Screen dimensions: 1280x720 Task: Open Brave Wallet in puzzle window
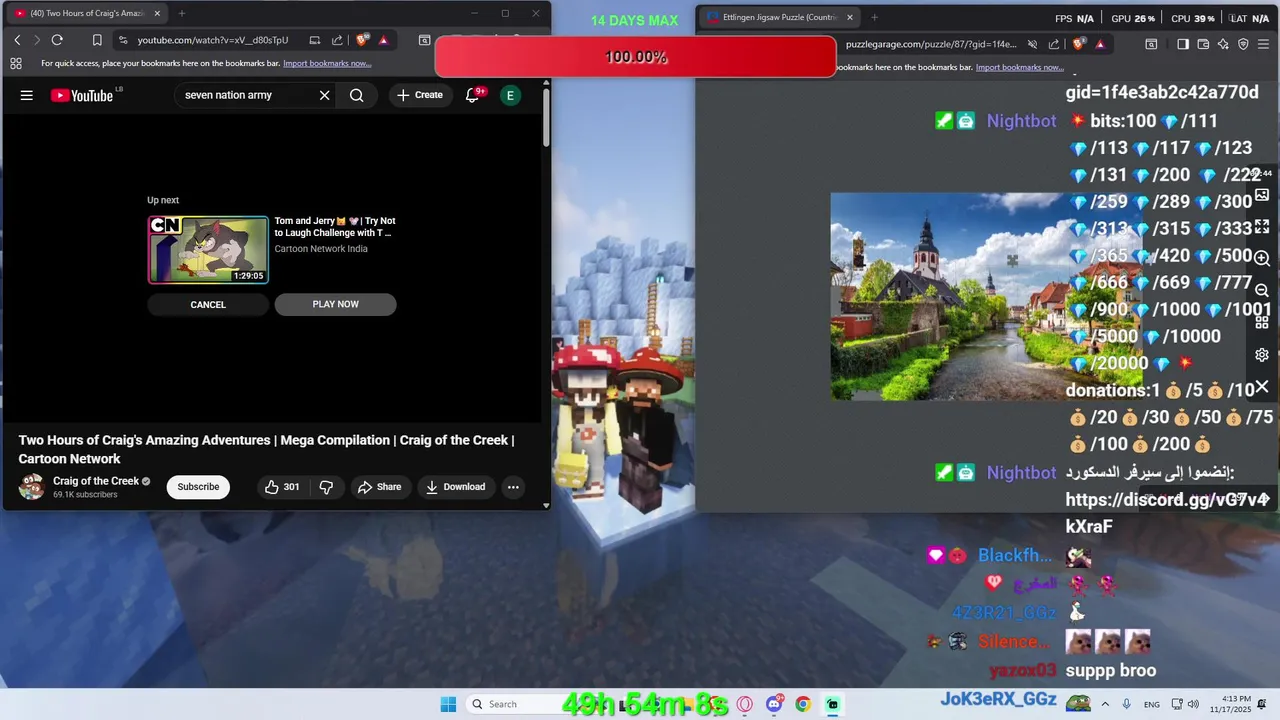[x=1203, y=44]
